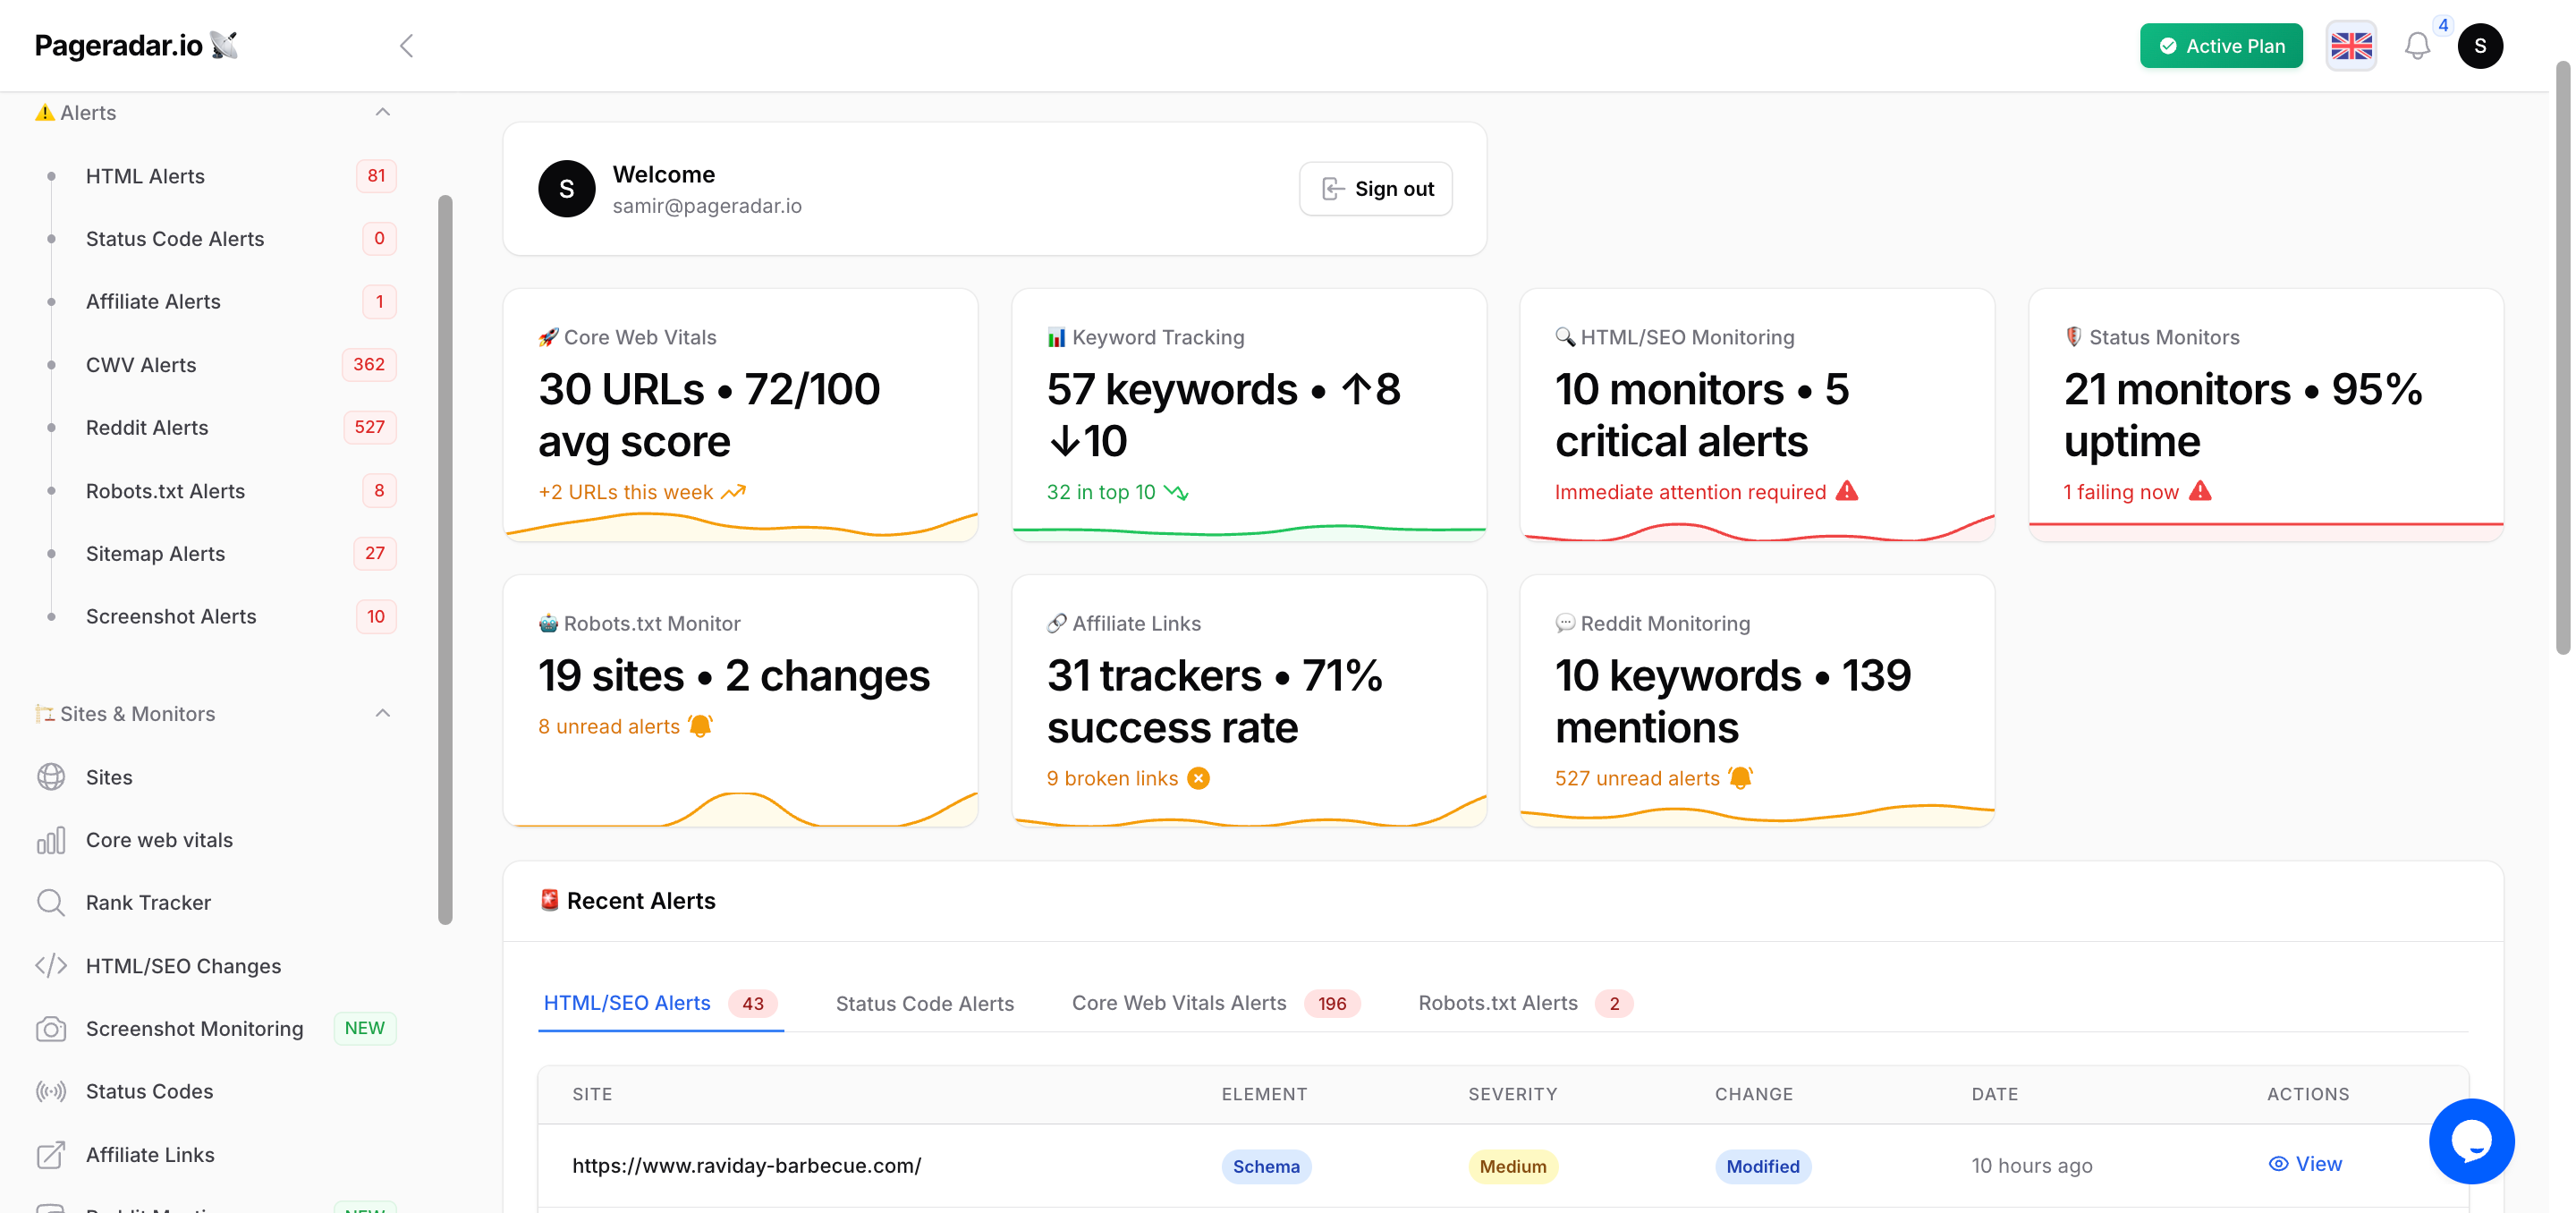Click the Sign out button
This screenshot has height=1213, width=2576.
1375,188
